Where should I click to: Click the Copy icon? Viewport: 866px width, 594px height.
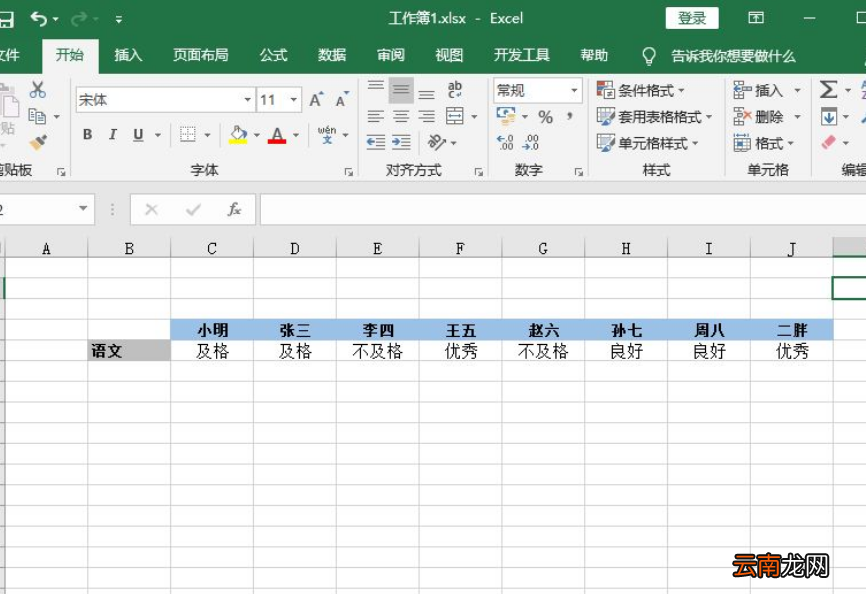click(x=37, y=116)
